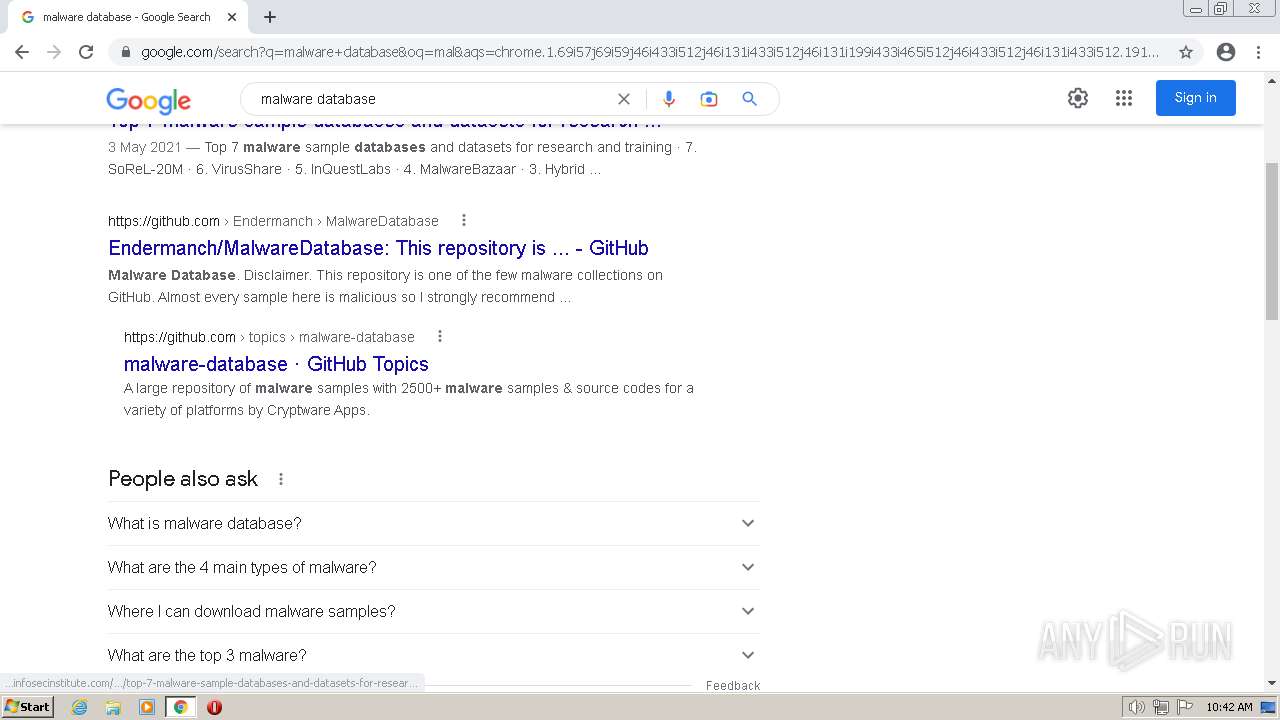Select the malware database Google Search tab
Screen dimensions: 1280x720
(127, 17)
